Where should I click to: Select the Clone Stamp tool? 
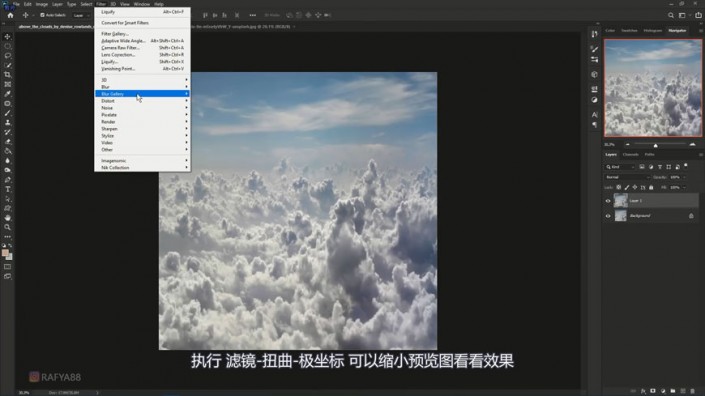tap(7, 122)
